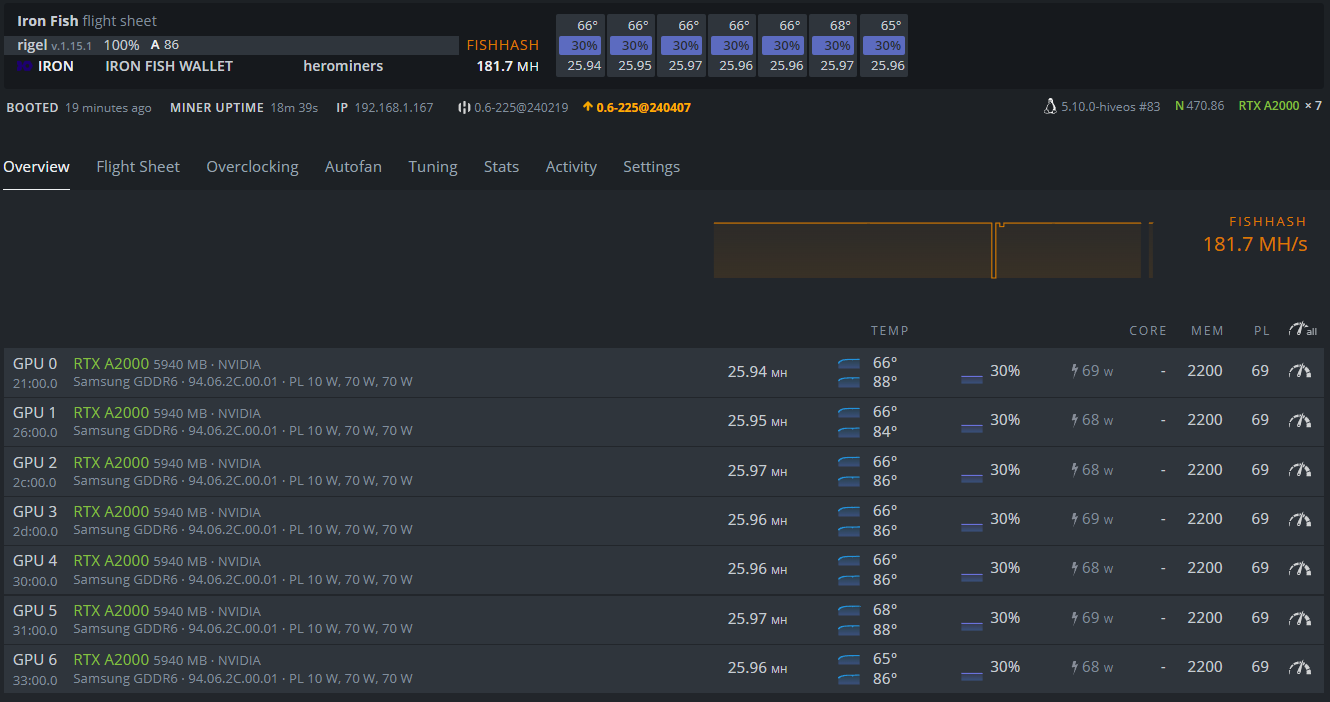
Task: Click the MINER UPTIME 18m 39s label
Action: (244, 107)
